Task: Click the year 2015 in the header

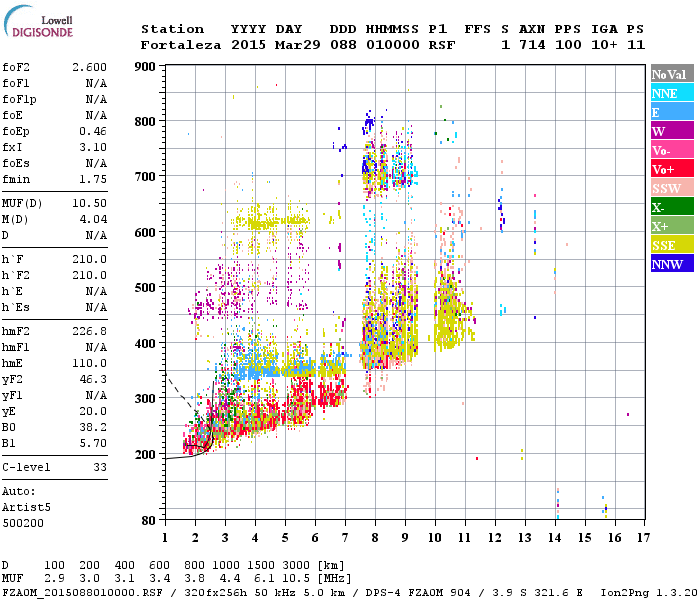Action: [248, 45]
